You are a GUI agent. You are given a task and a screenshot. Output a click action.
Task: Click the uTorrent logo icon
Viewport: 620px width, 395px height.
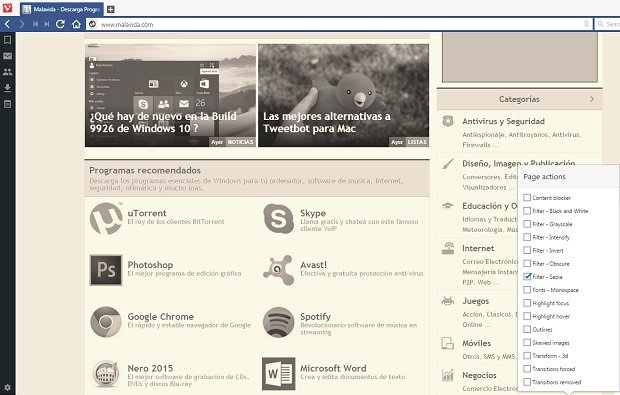(106, 219)
